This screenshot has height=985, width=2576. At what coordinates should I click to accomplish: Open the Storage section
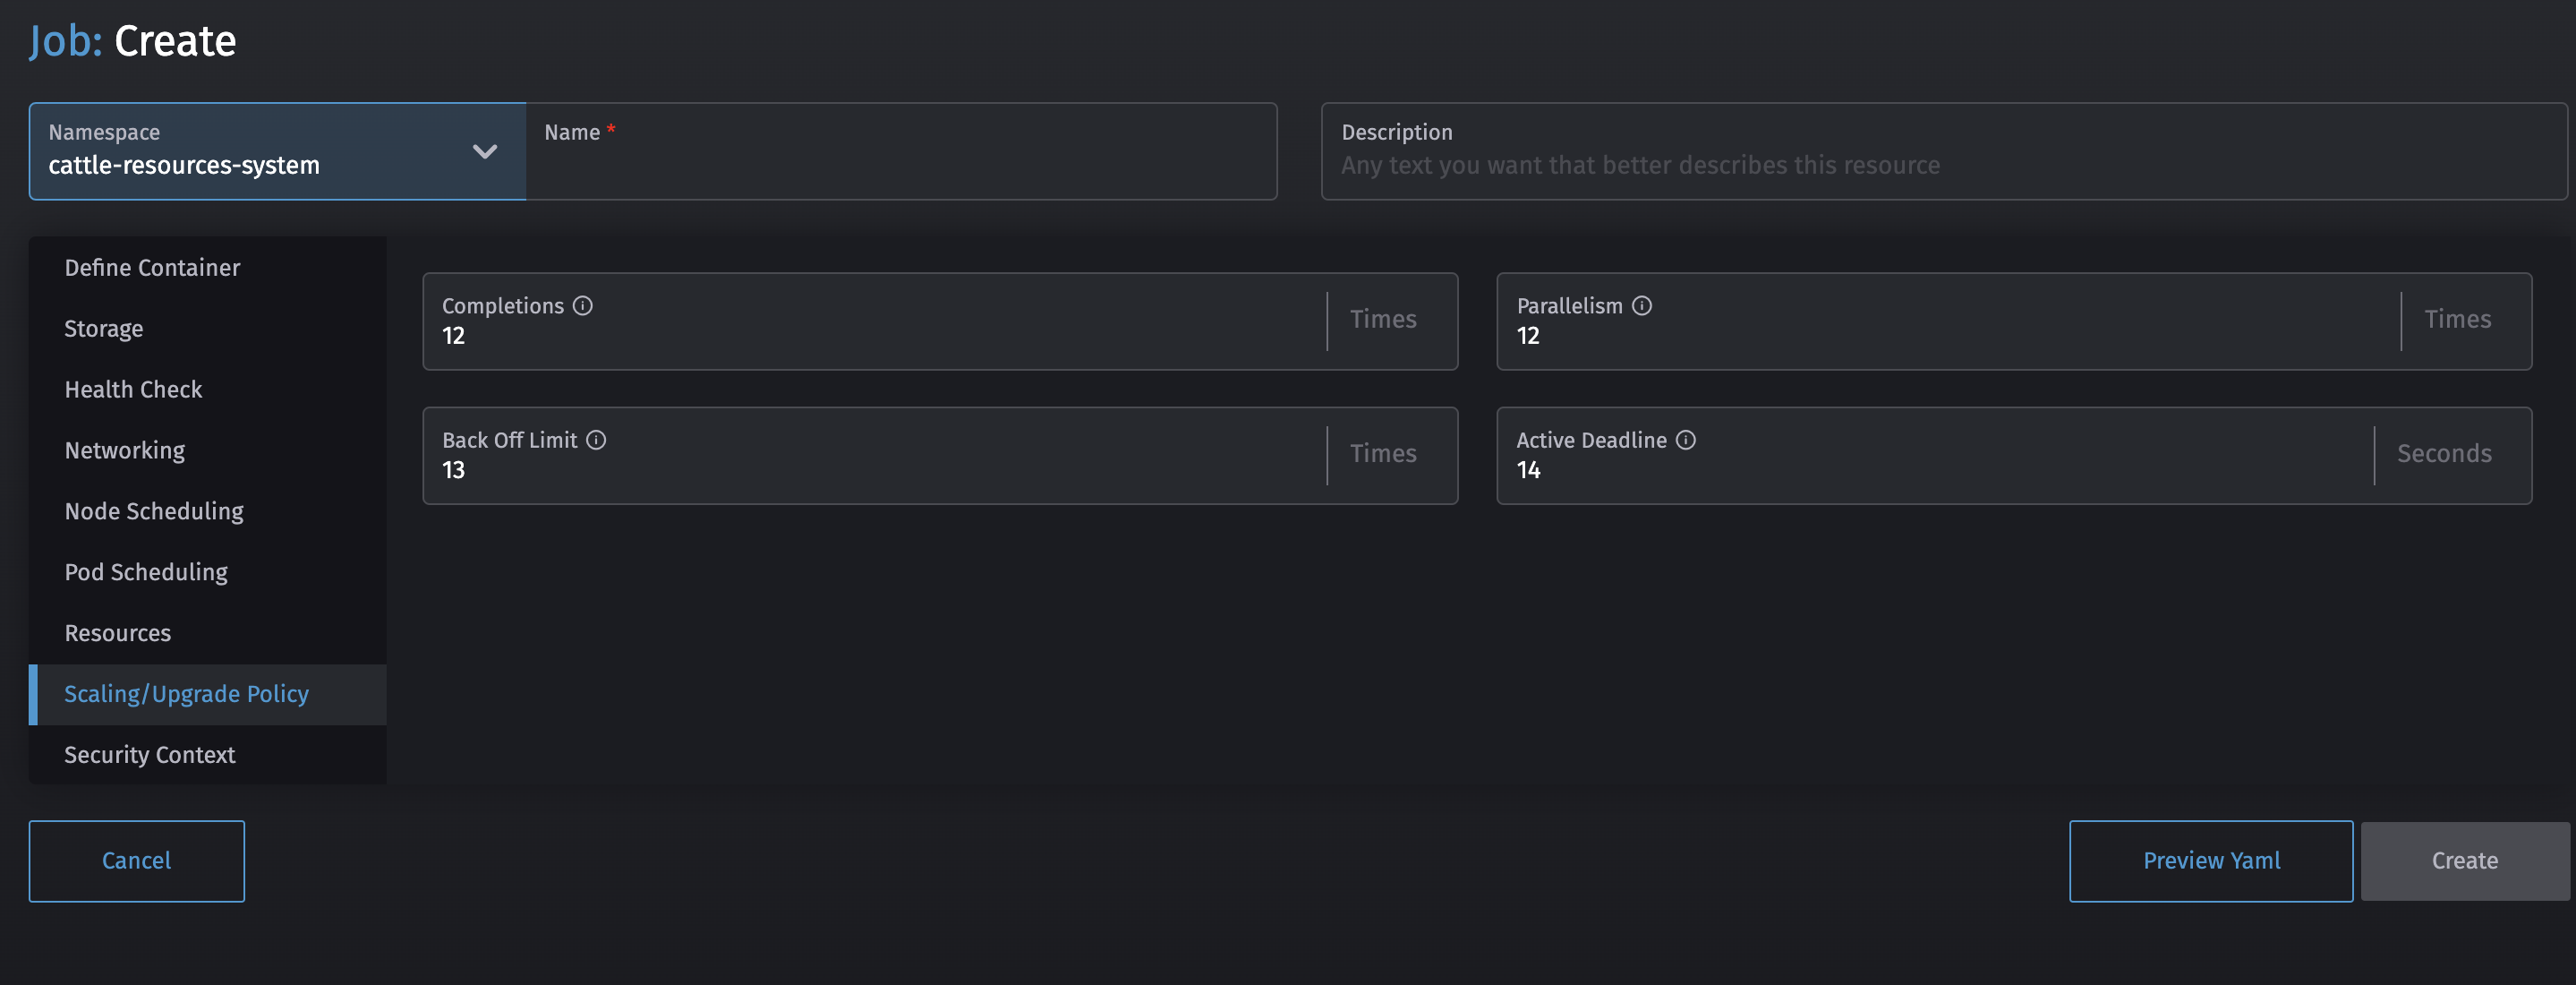pos(103,328)
